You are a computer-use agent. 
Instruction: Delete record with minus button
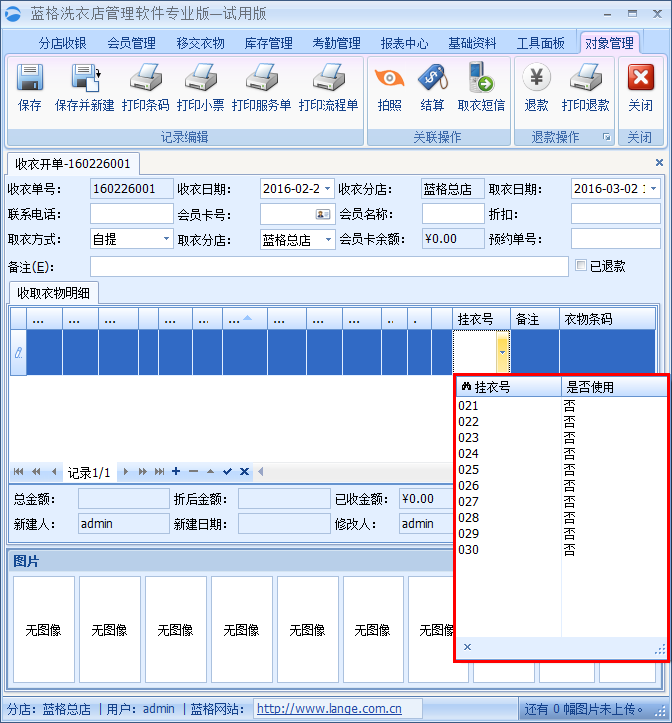[193, 471]
